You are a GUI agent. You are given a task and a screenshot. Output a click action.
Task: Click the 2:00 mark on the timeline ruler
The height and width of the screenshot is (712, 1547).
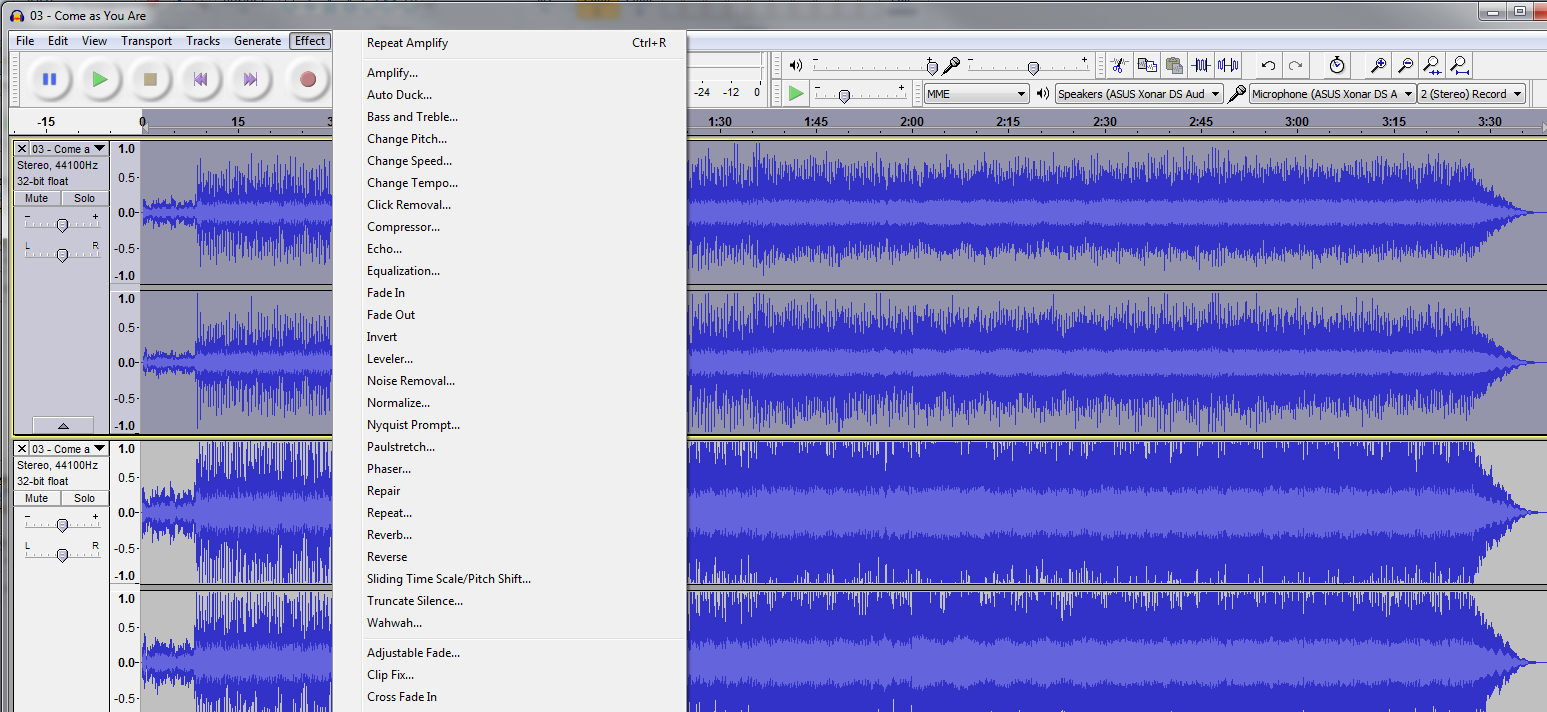(911, 121)
